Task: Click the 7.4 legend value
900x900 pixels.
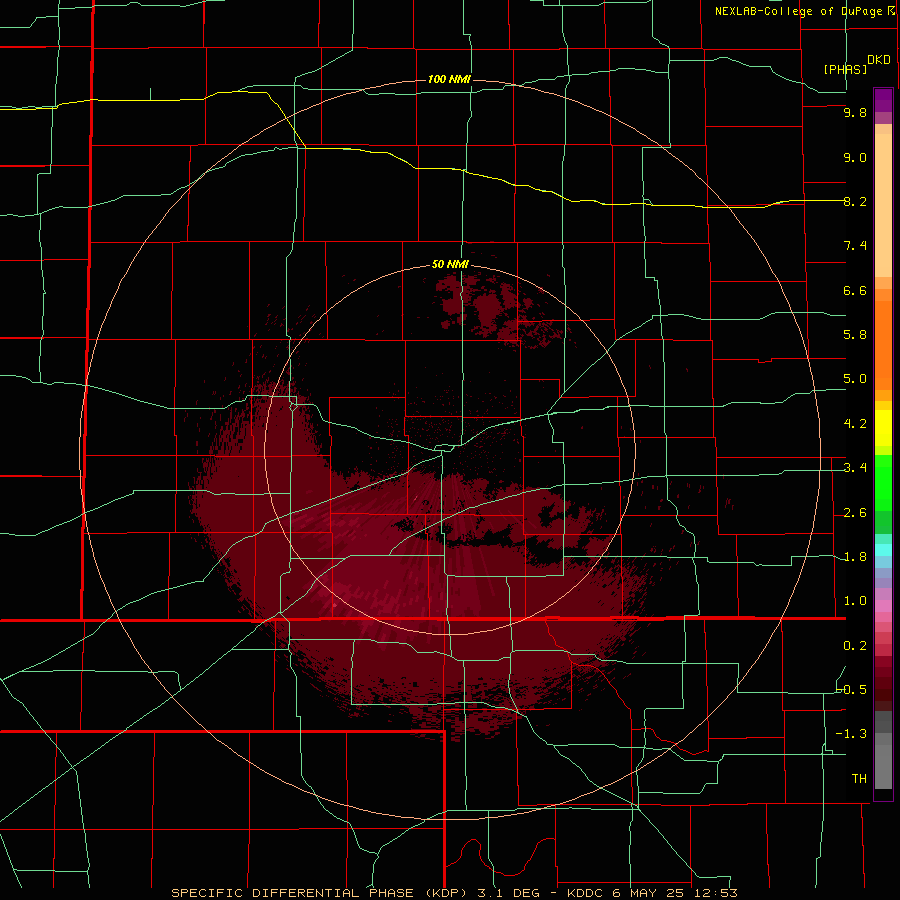Action: (855, 246)
